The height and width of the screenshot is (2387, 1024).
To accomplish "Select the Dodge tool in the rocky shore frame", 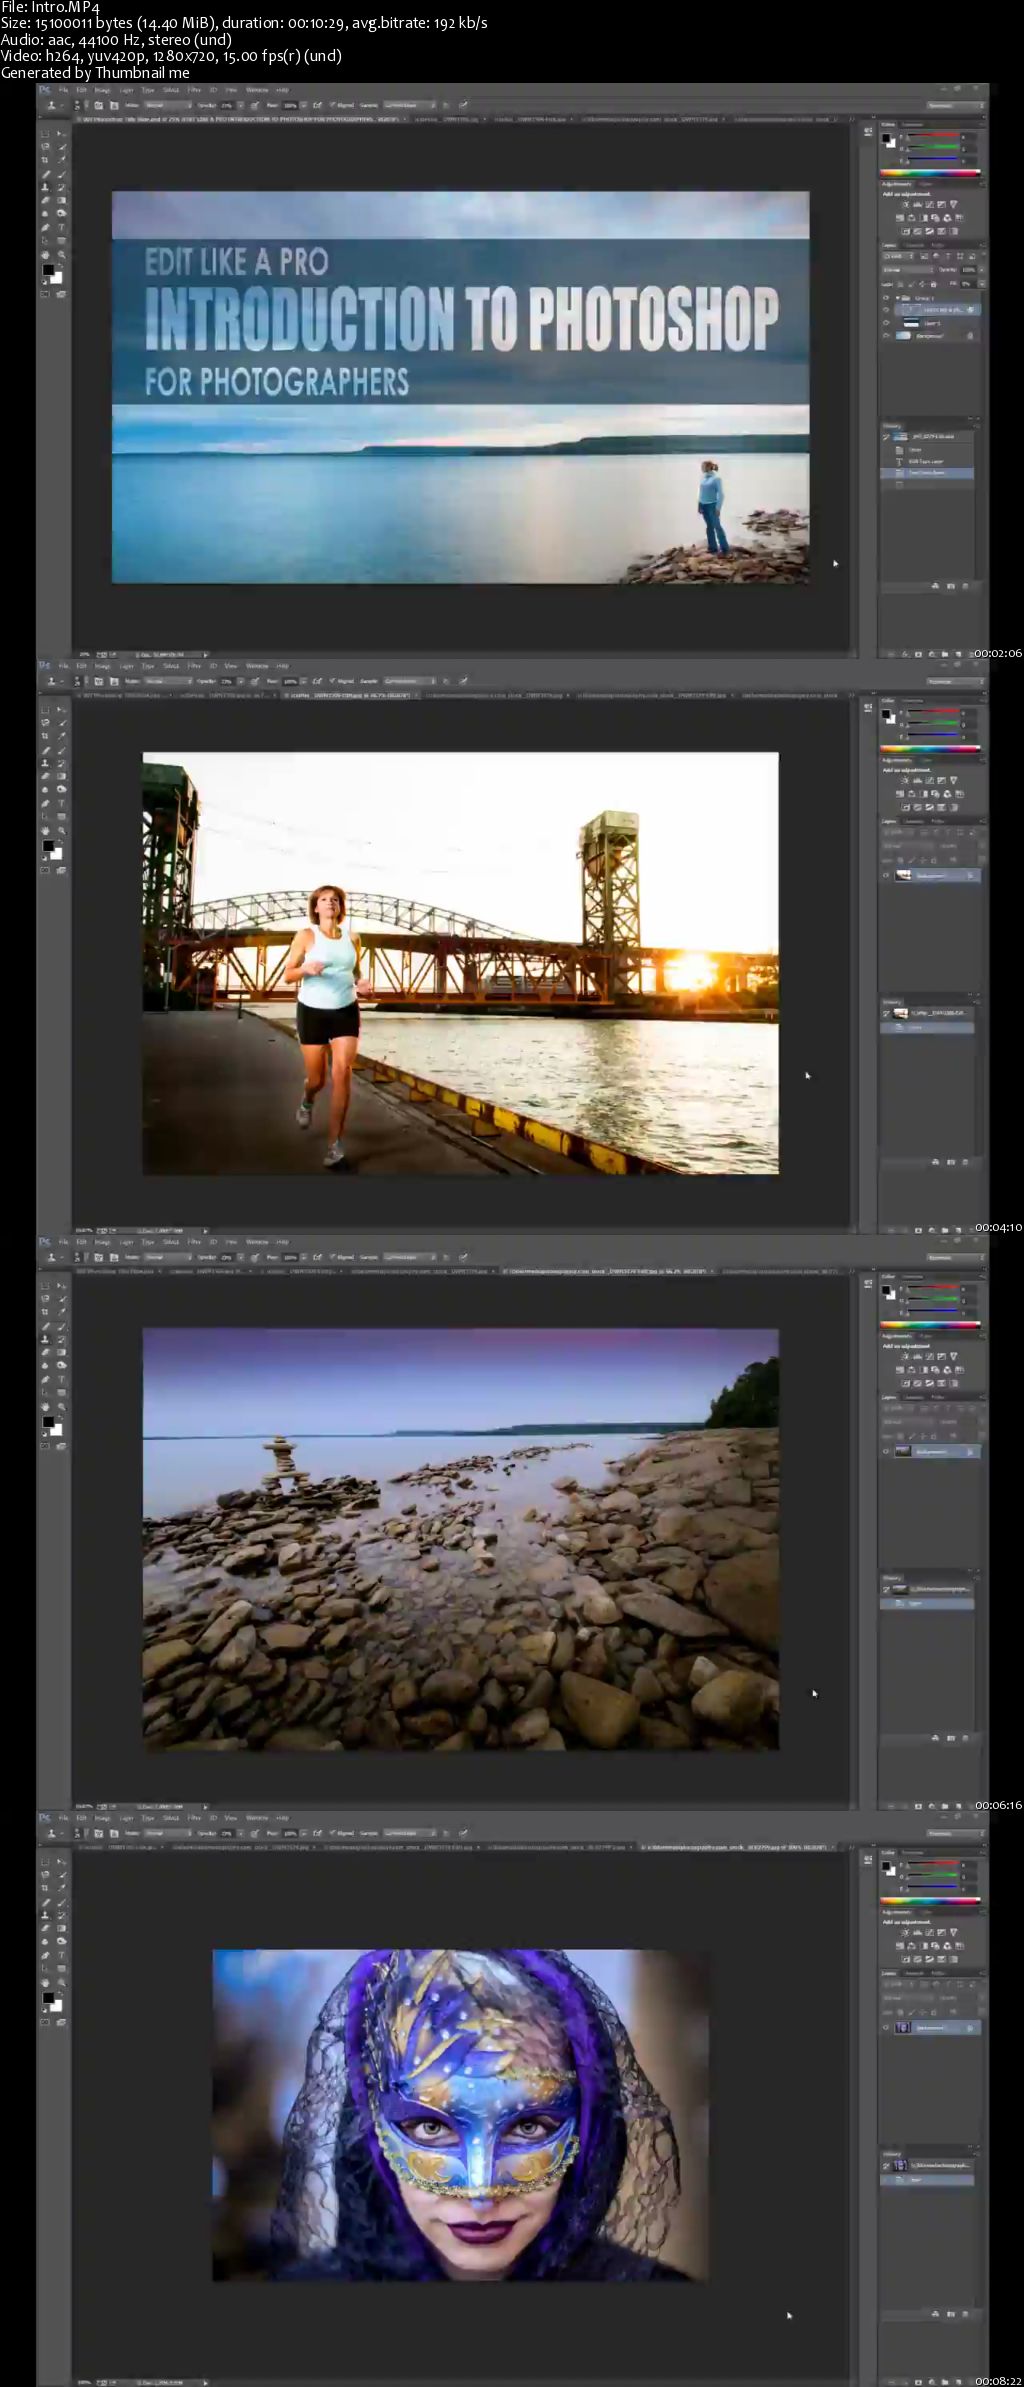I will [61, 1365].
